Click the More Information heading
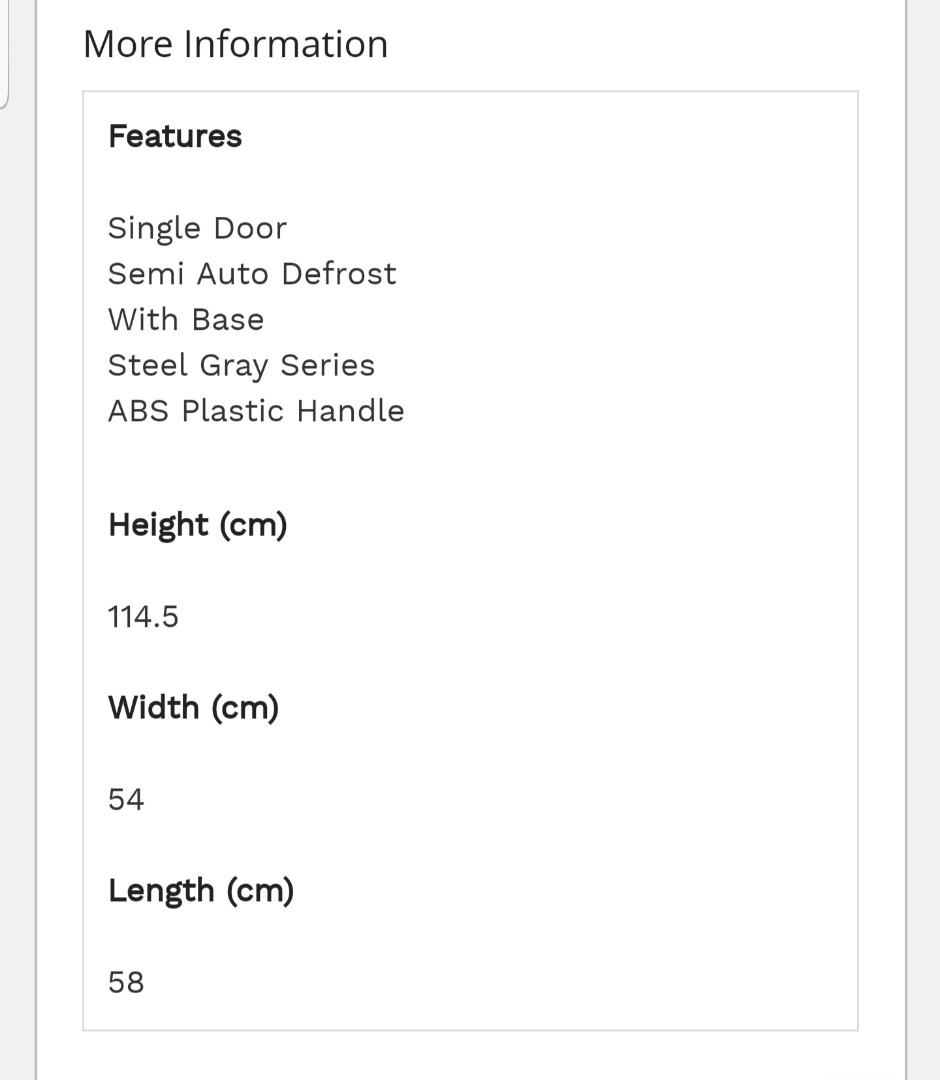This screenshot has height=1080, width=940. (x=236, y=44)
